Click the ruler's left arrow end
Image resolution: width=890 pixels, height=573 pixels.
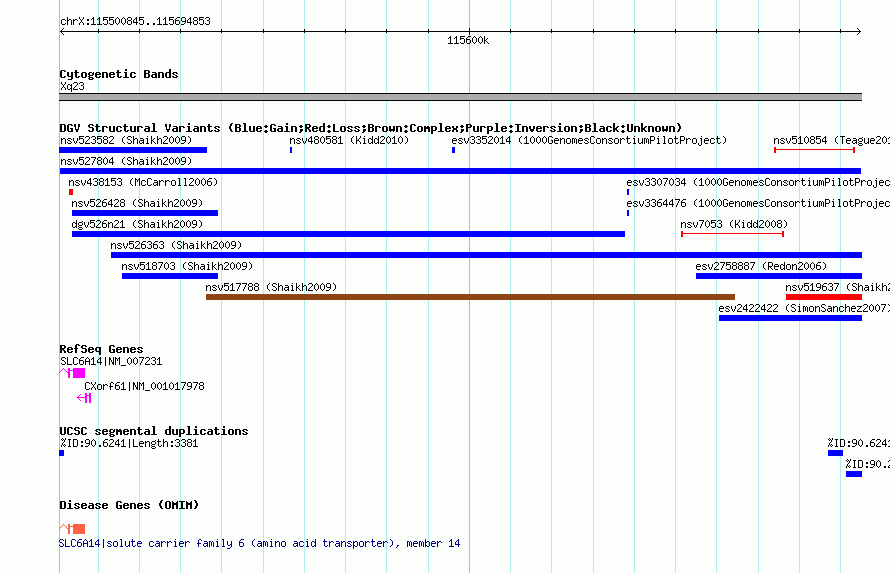[x=62, y=31]
